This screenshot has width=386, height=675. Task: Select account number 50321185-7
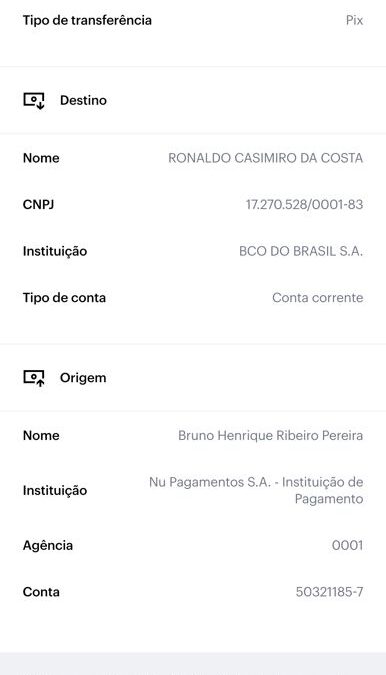pyautogui.click(x=329, y=592)
